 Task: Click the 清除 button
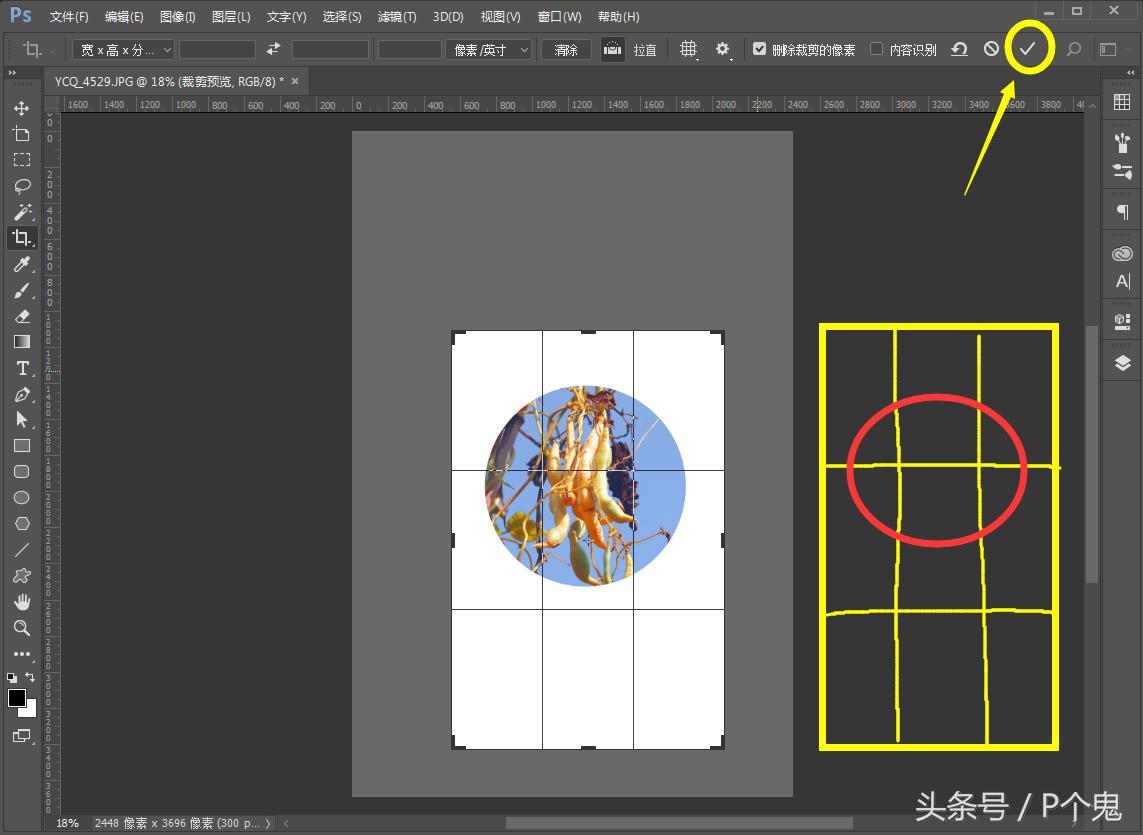tap(566, 49)
